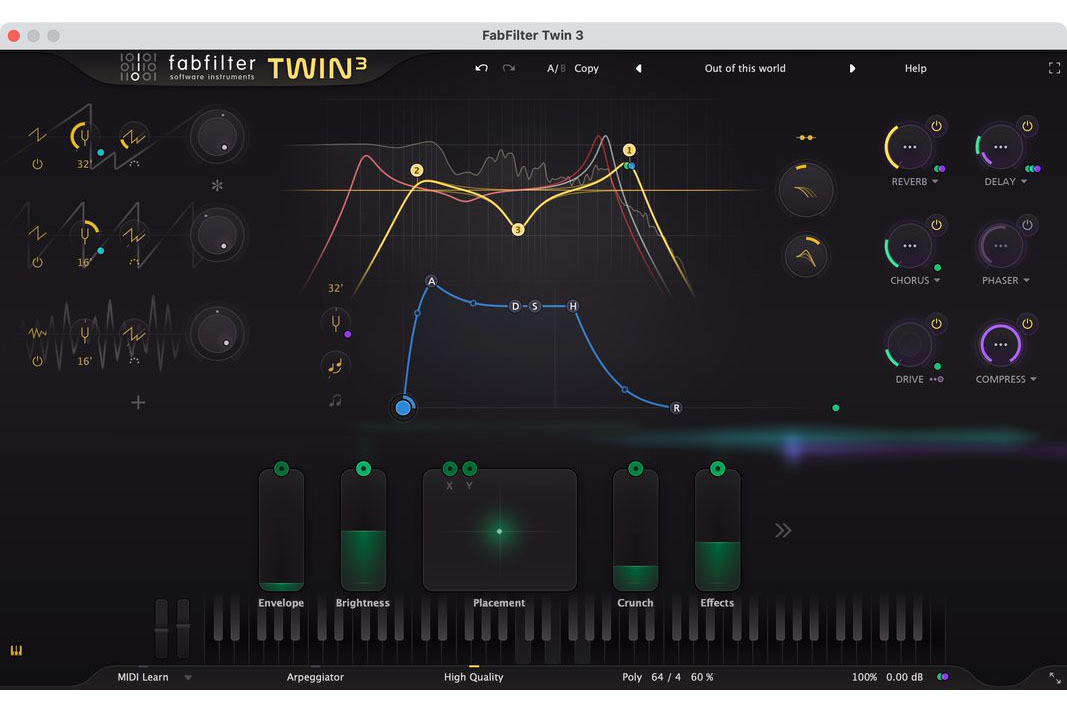Click the 0.00 dB output level
This screenshot has height=712, width=1067.
coord(904,677)
